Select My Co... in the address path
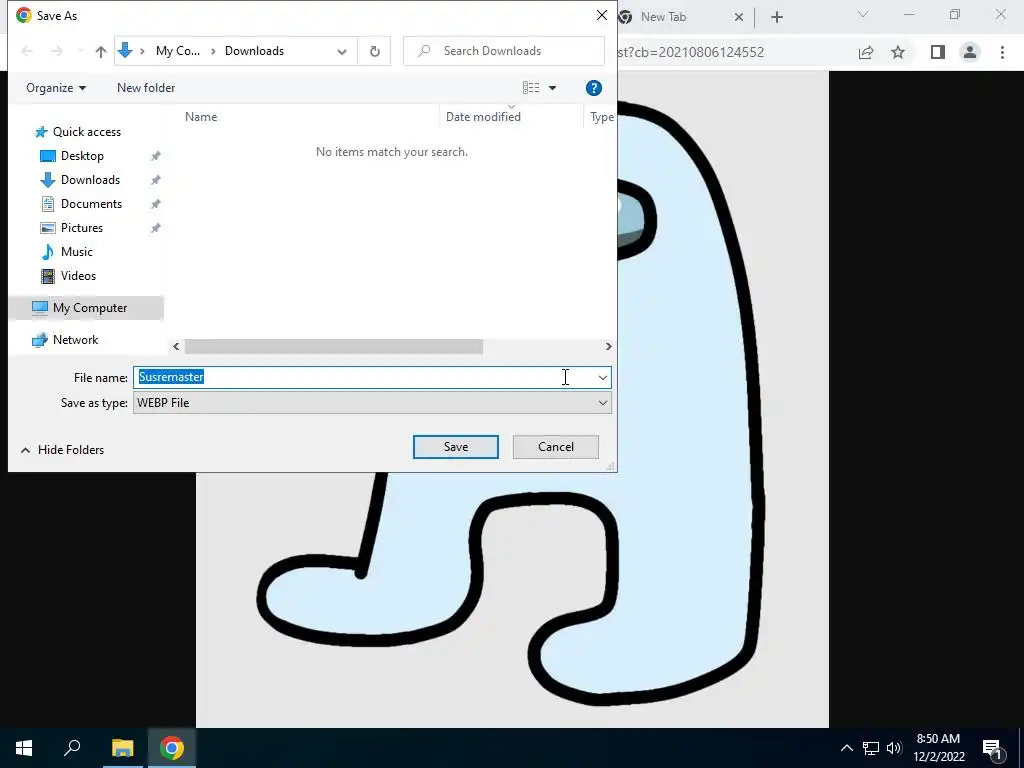Viewport: 1024px width, 768px height. (178, 51)
